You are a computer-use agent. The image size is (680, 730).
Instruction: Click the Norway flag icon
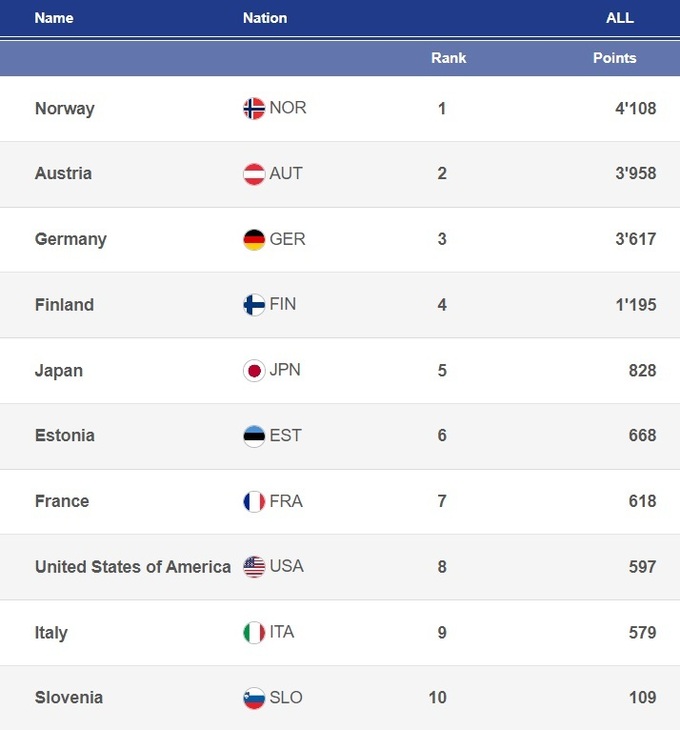click(254, 108)
